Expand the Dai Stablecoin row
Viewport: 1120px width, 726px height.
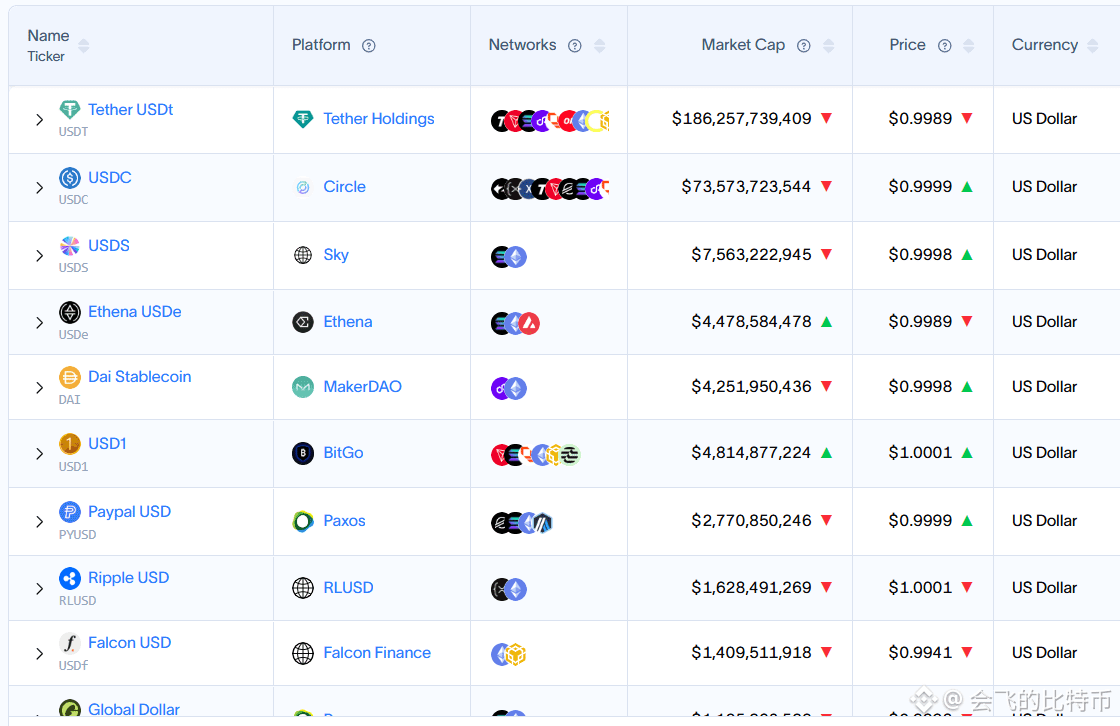point(39,388)
